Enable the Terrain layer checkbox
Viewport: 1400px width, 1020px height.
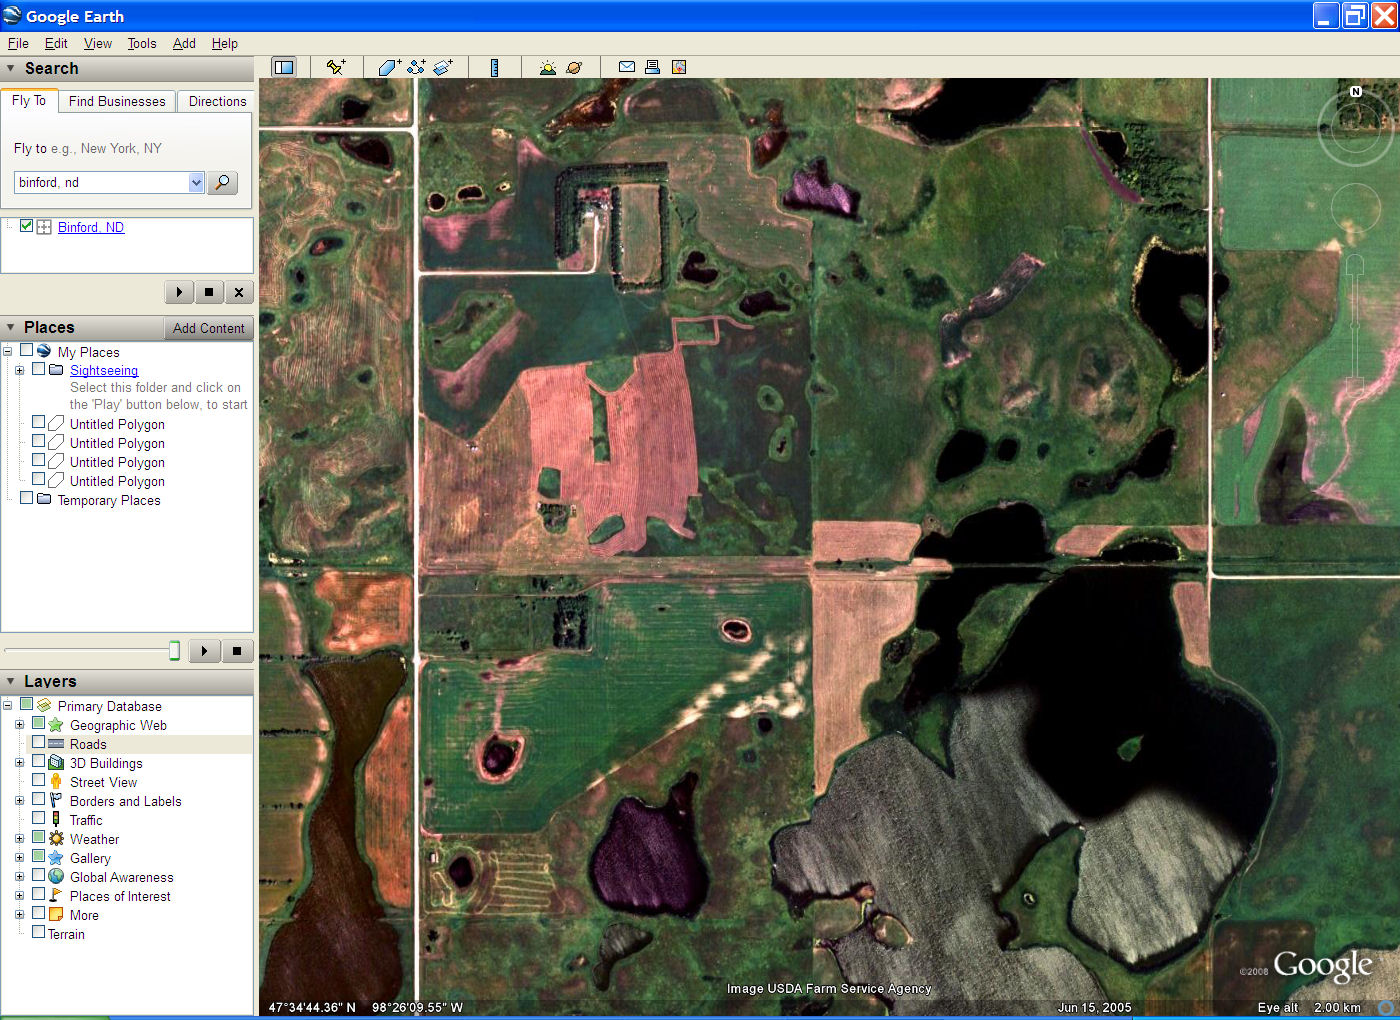pos(39,933)
